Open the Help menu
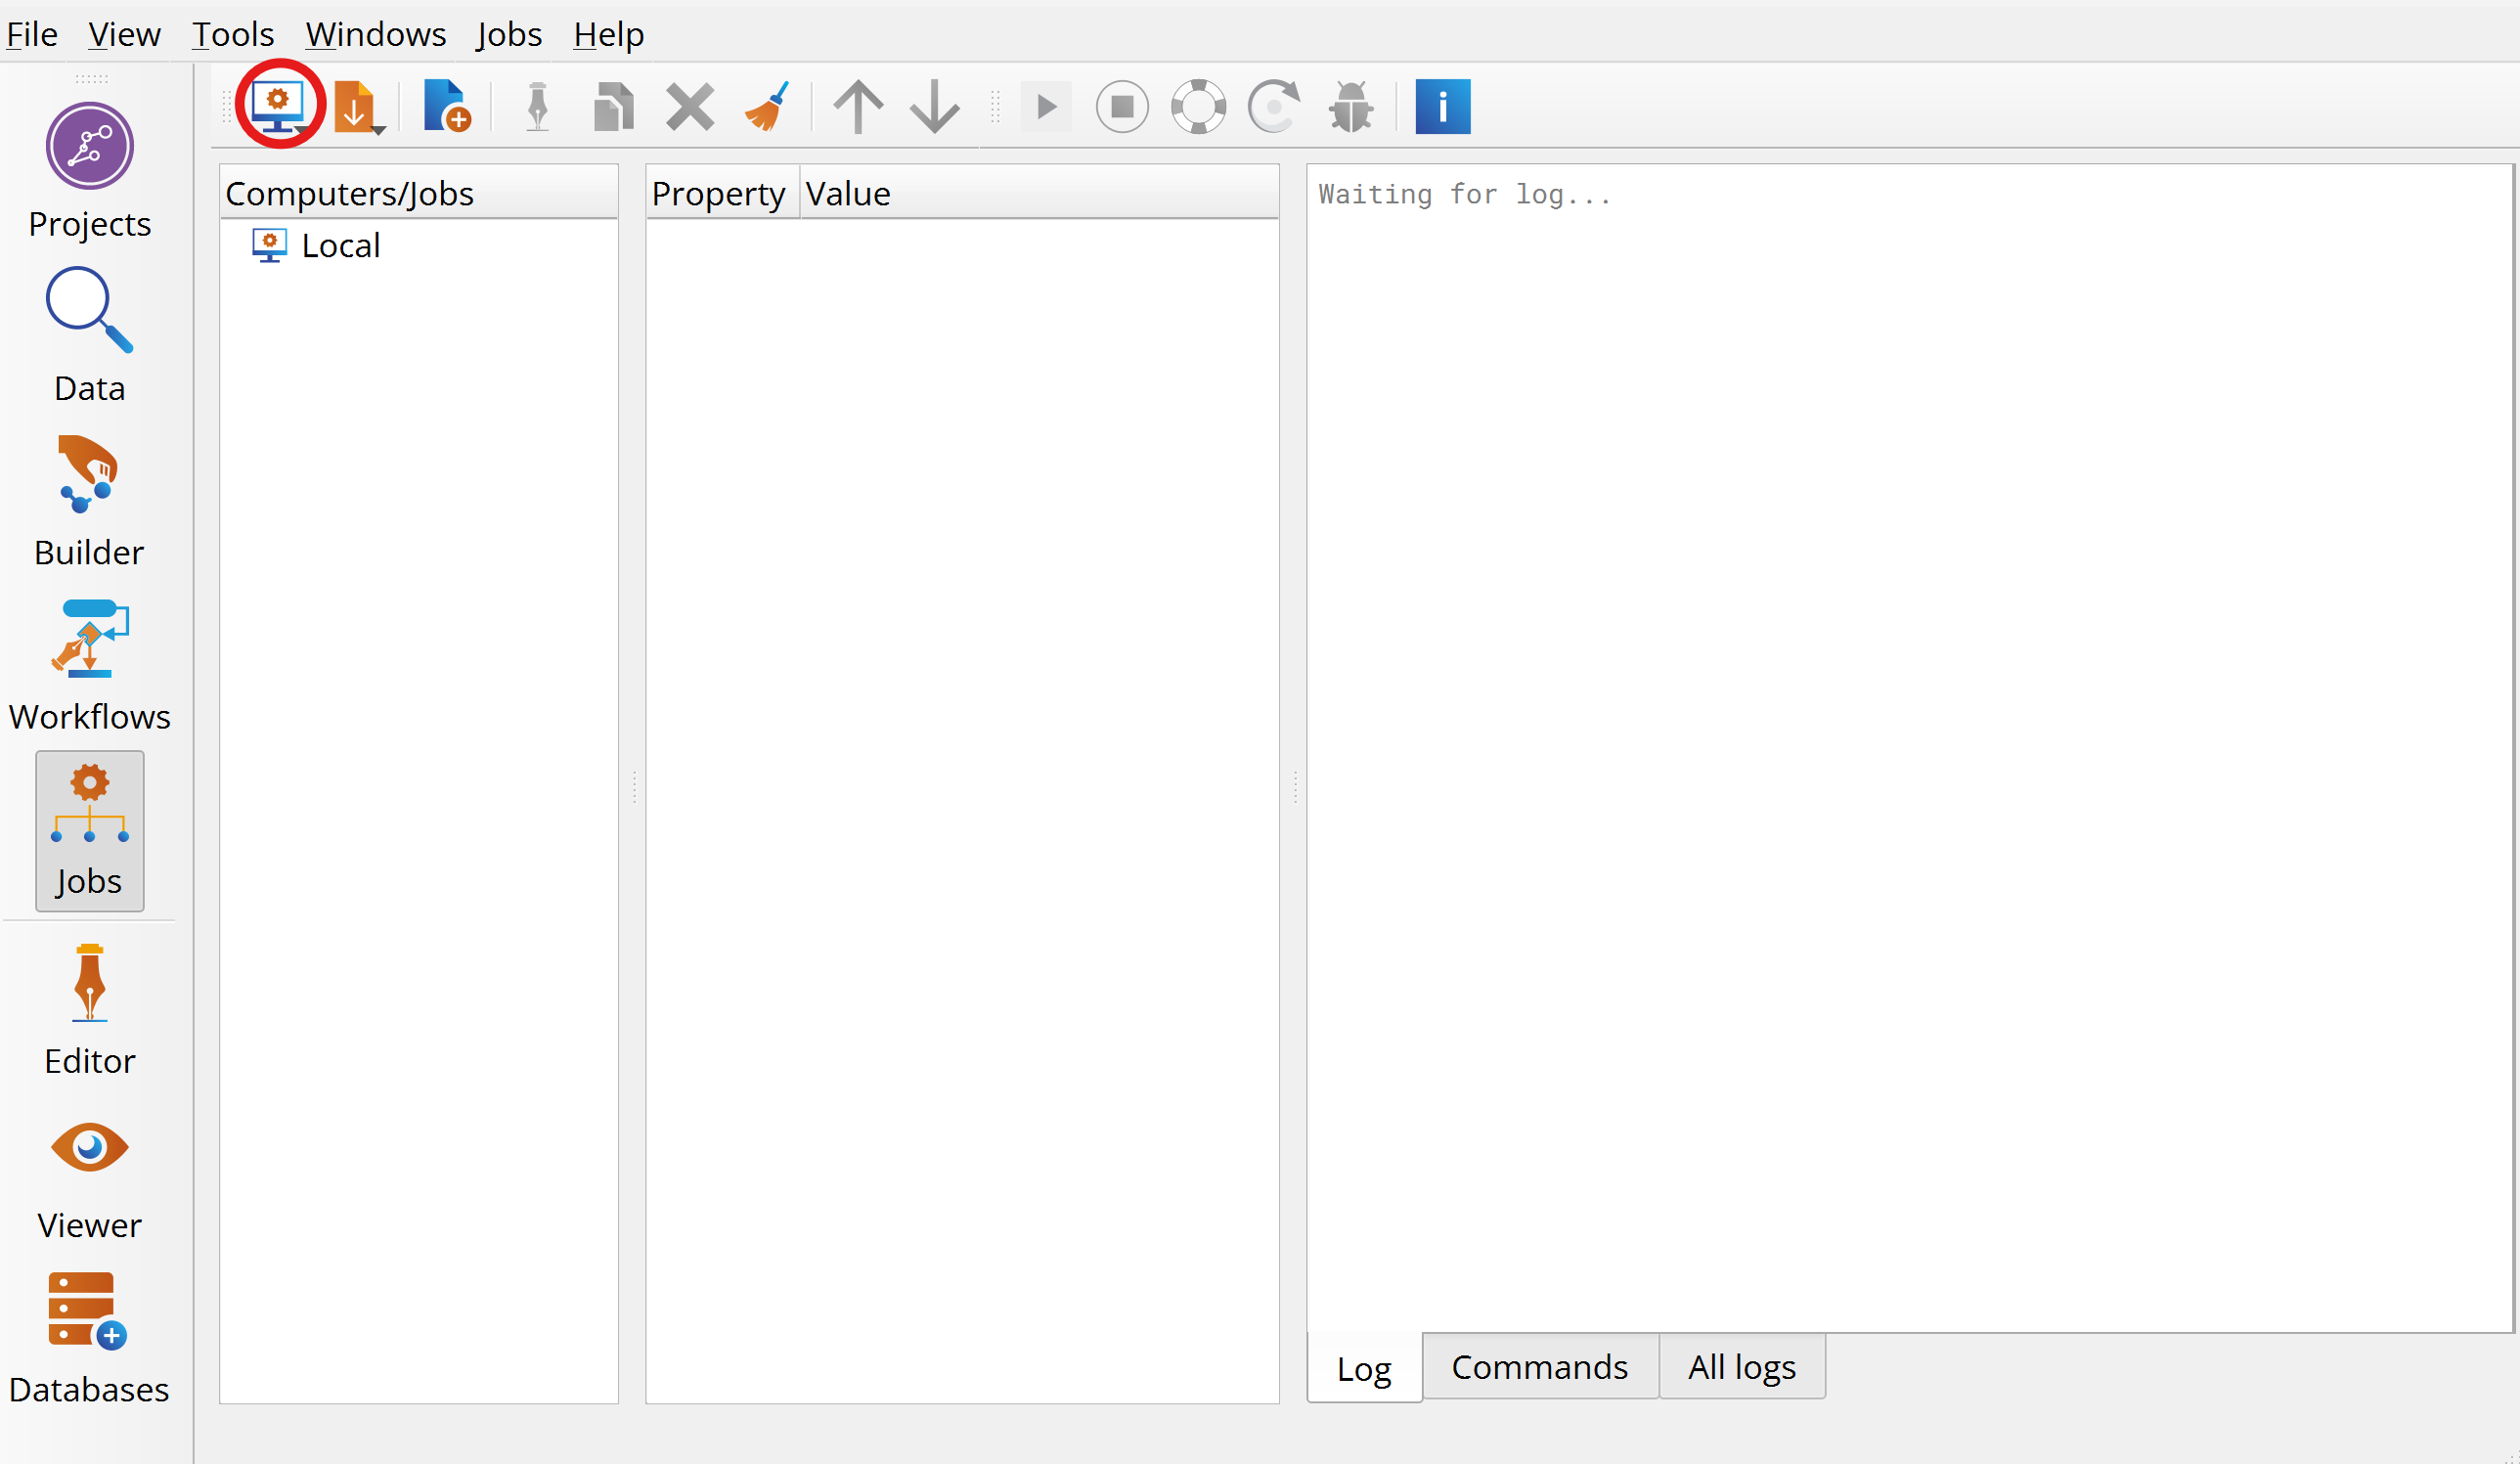Screen dimensions: 2520x1464 (608, 34)
